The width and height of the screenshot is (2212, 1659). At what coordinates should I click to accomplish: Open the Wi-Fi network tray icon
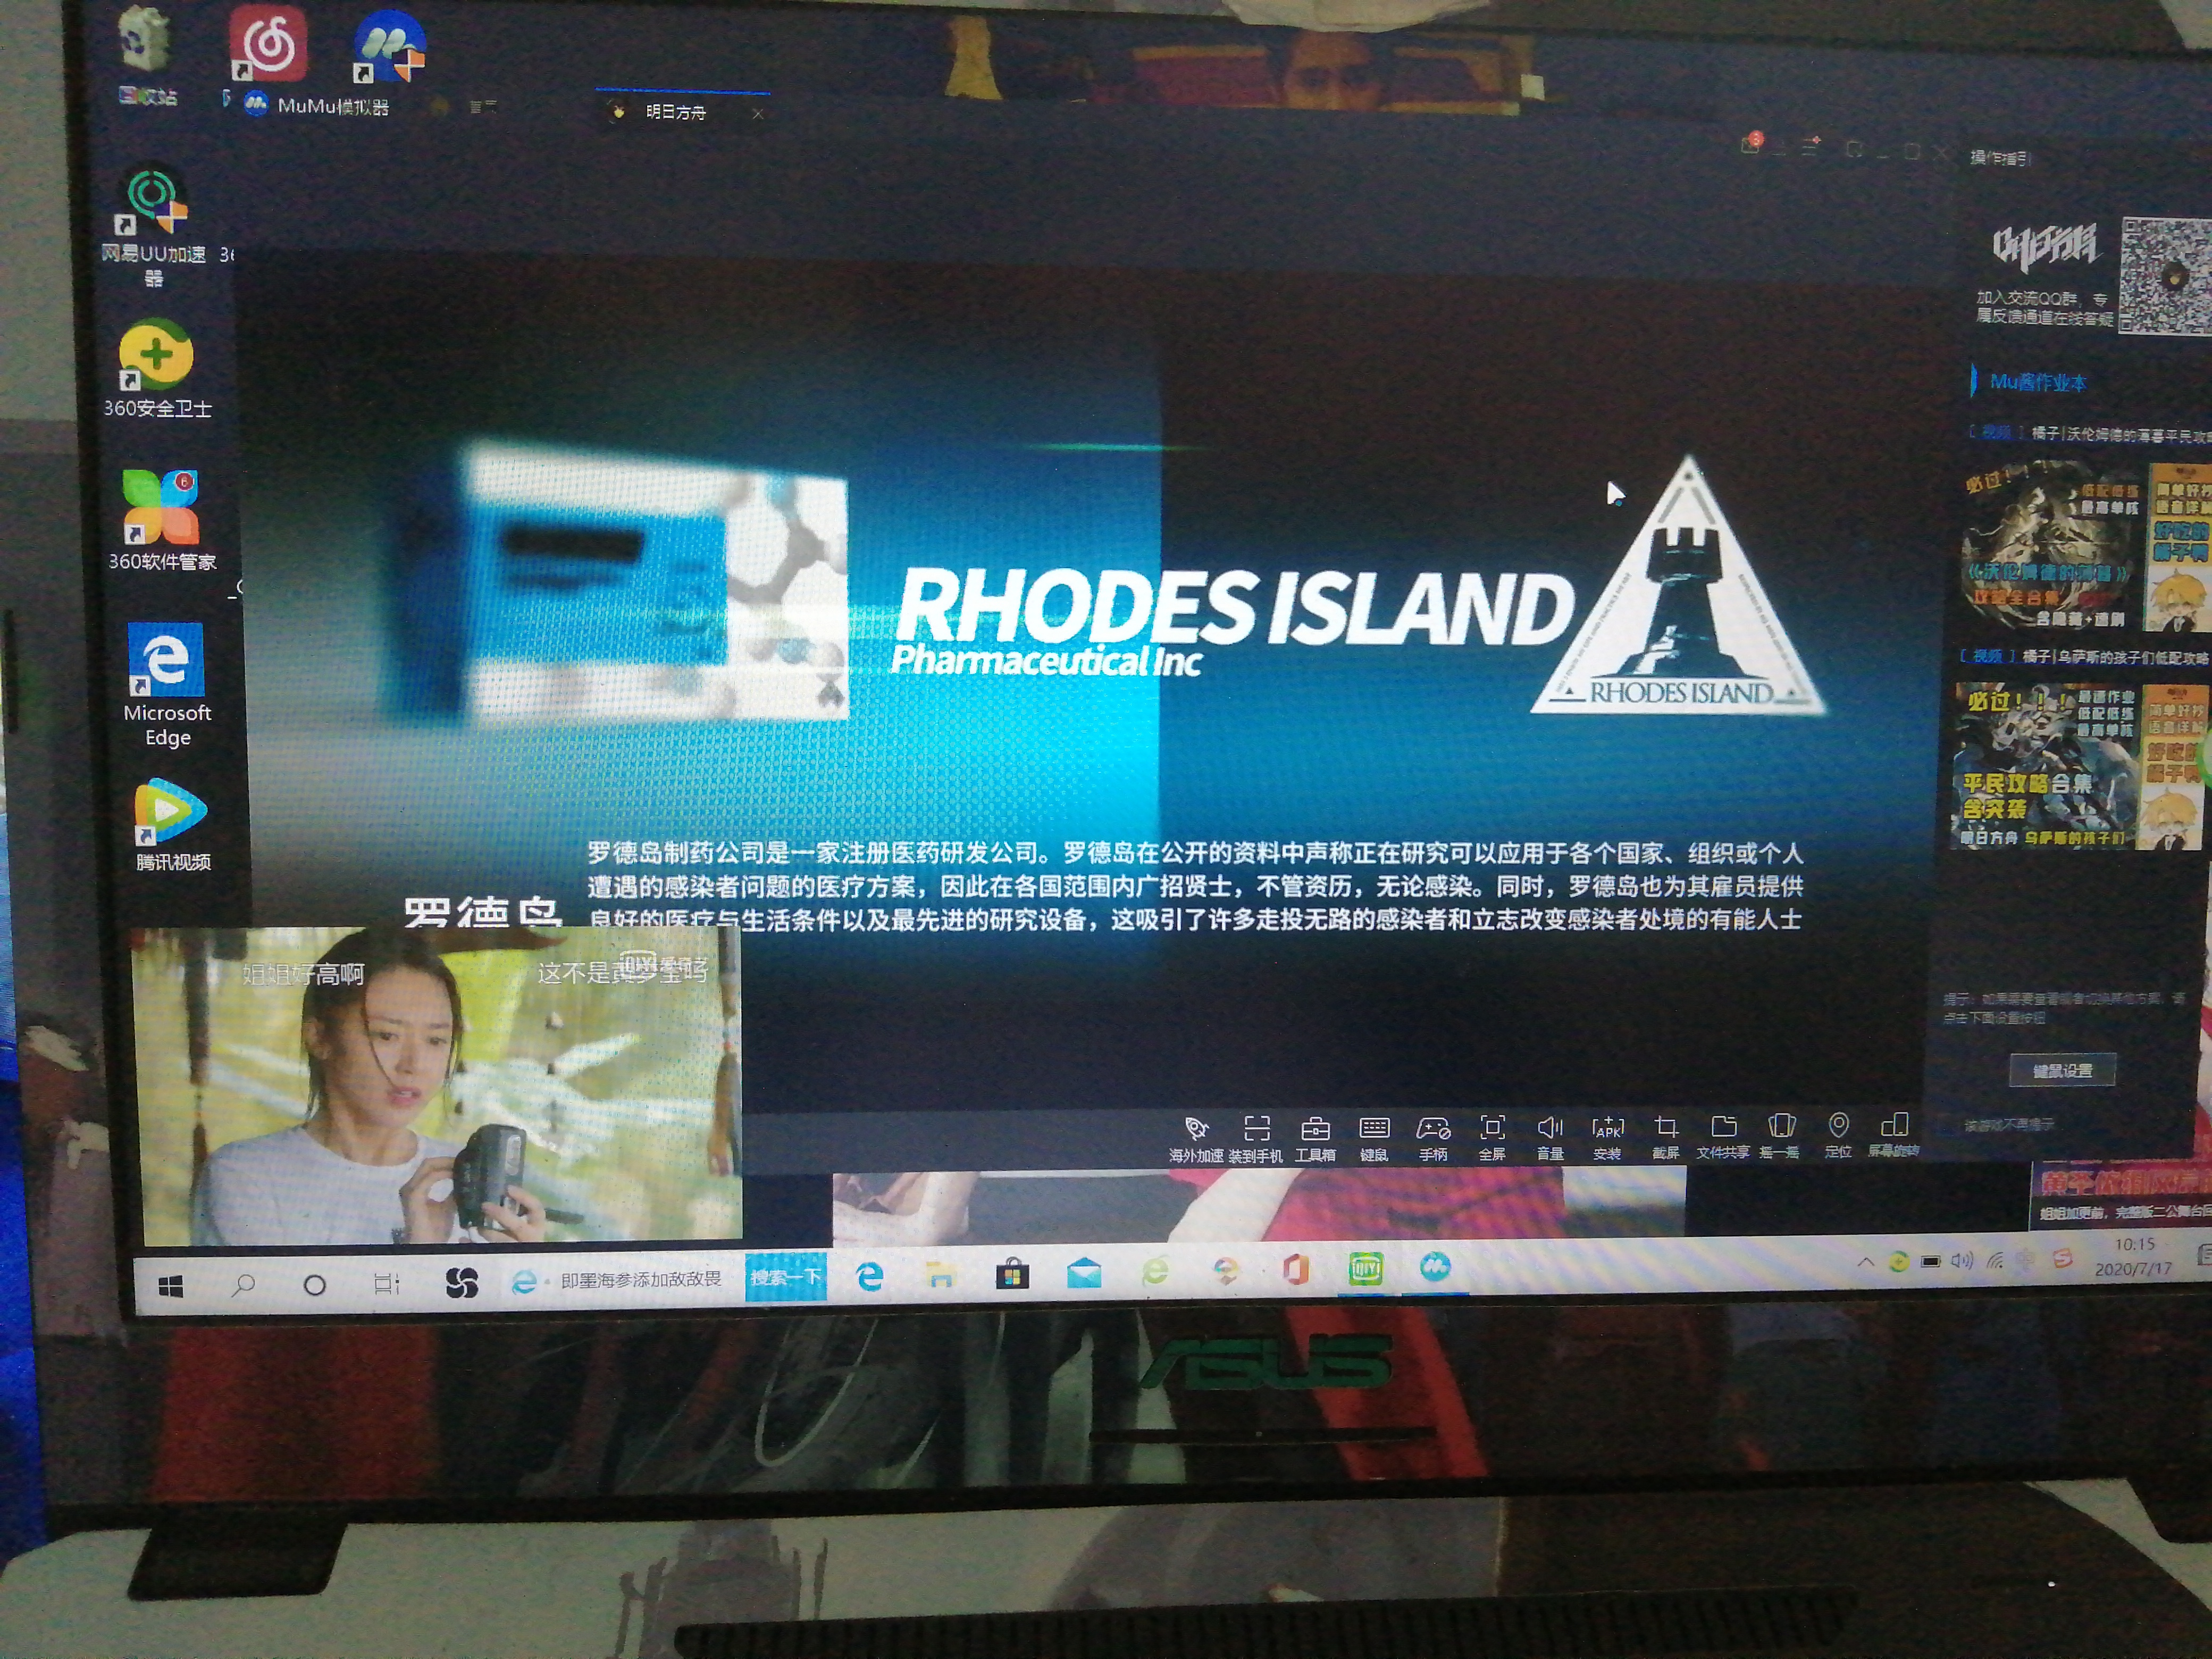tap(1995, 1260)
